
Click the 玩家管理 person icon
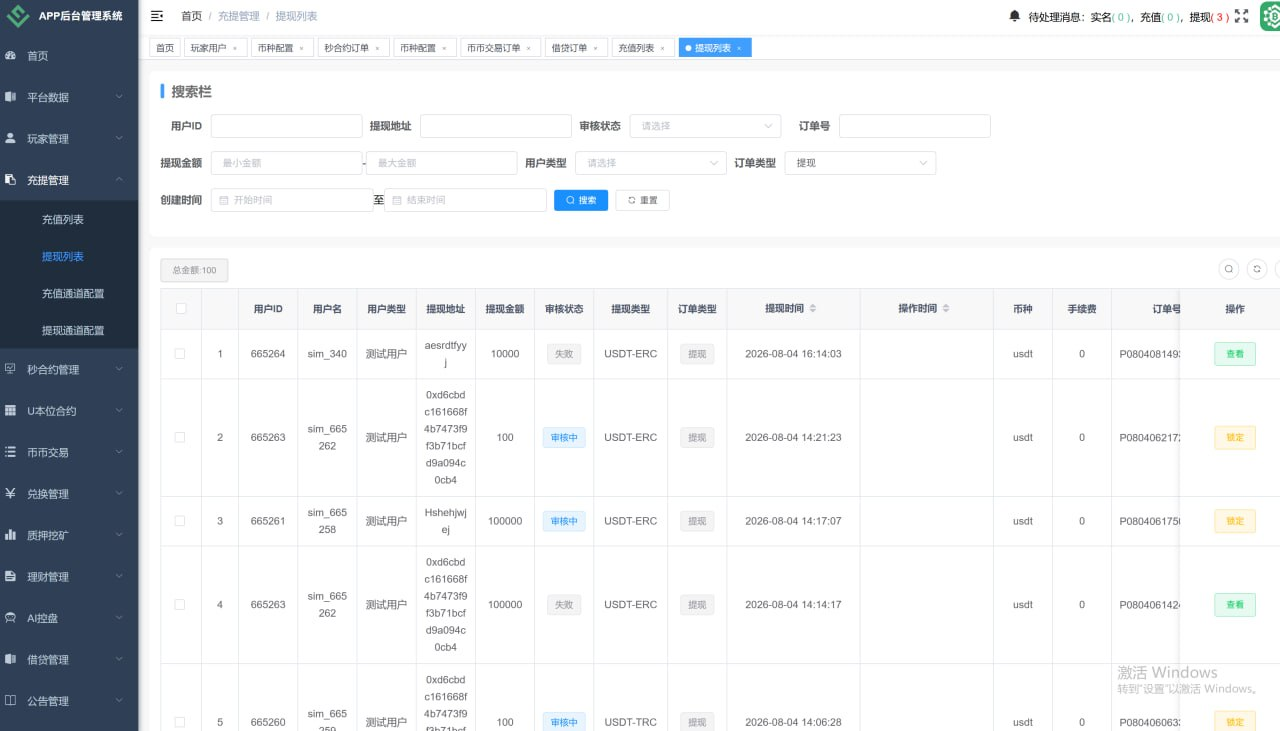(x=10, y=138)
